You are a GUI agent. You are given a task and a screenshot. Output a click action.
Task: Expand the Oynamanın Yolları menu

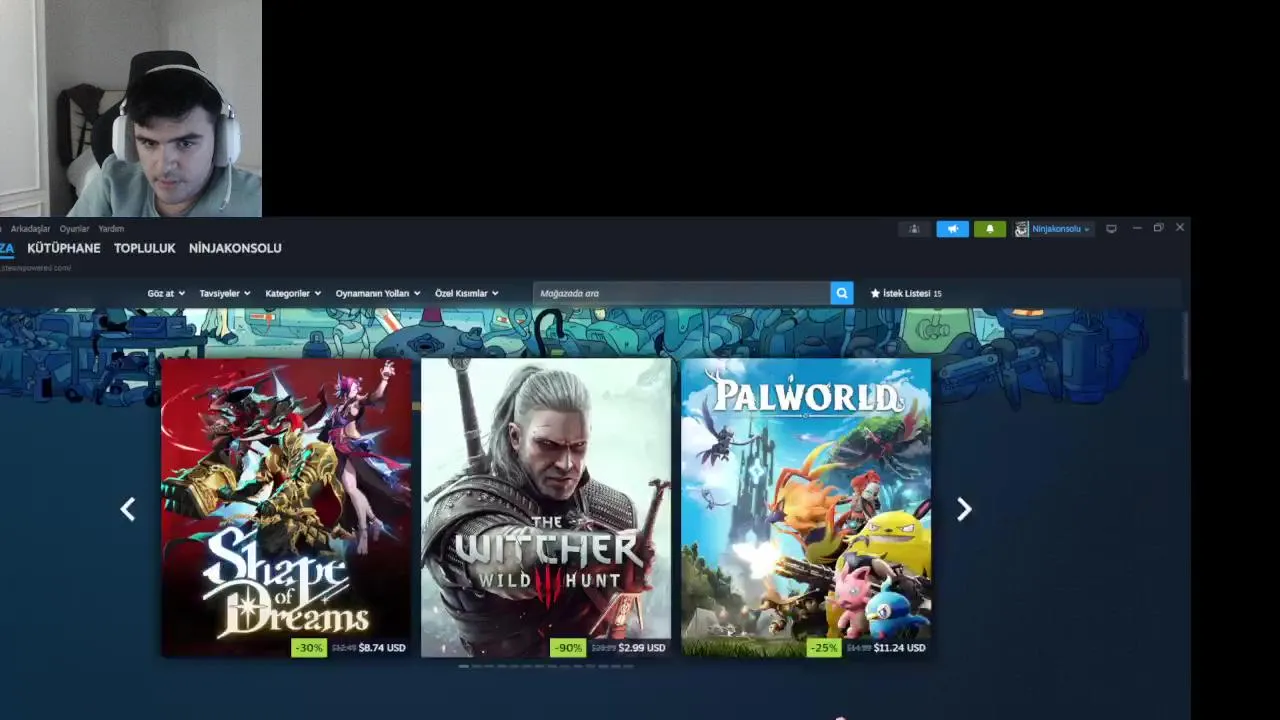[x=378, y=294]
